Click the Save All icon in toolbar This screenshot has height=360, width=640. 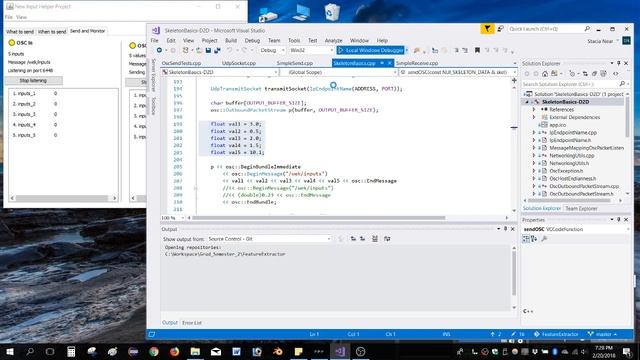click(x=217, y=50)
